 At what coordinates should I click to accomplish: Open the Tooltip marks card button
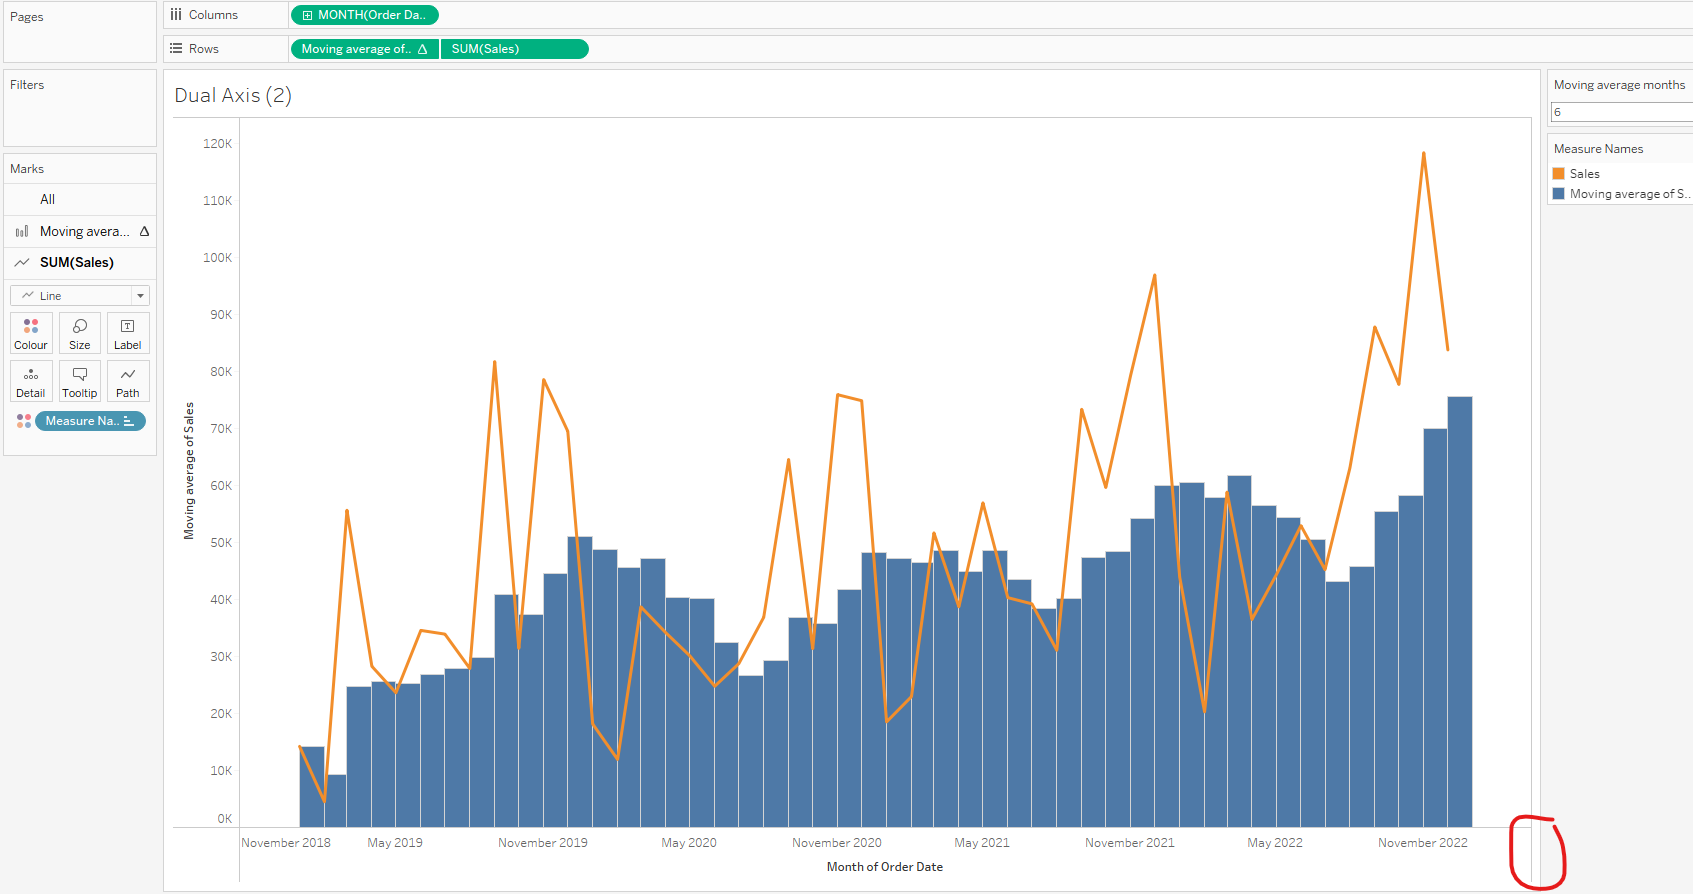coord(80,381)
